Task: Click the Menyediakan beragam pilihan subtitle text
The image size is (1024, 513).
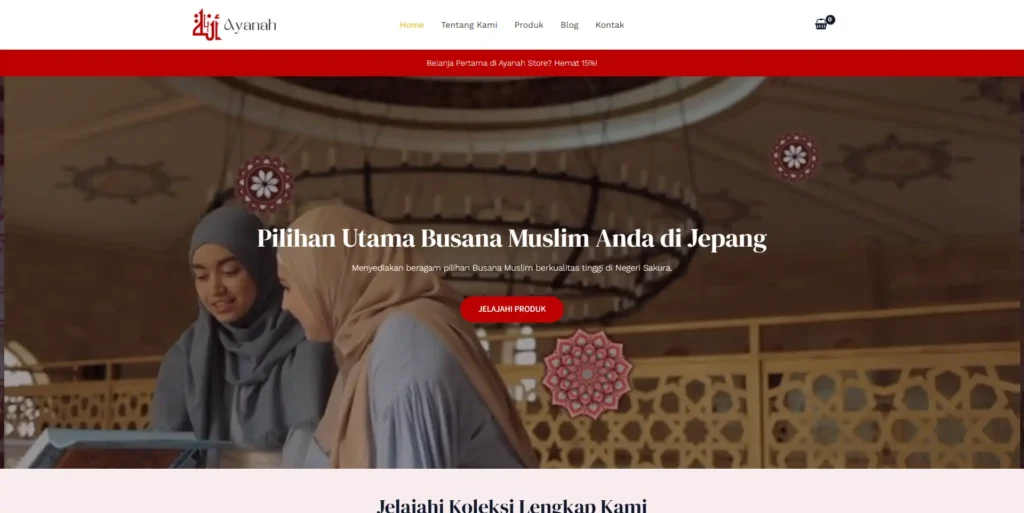Action: click(x=512, y=268)
